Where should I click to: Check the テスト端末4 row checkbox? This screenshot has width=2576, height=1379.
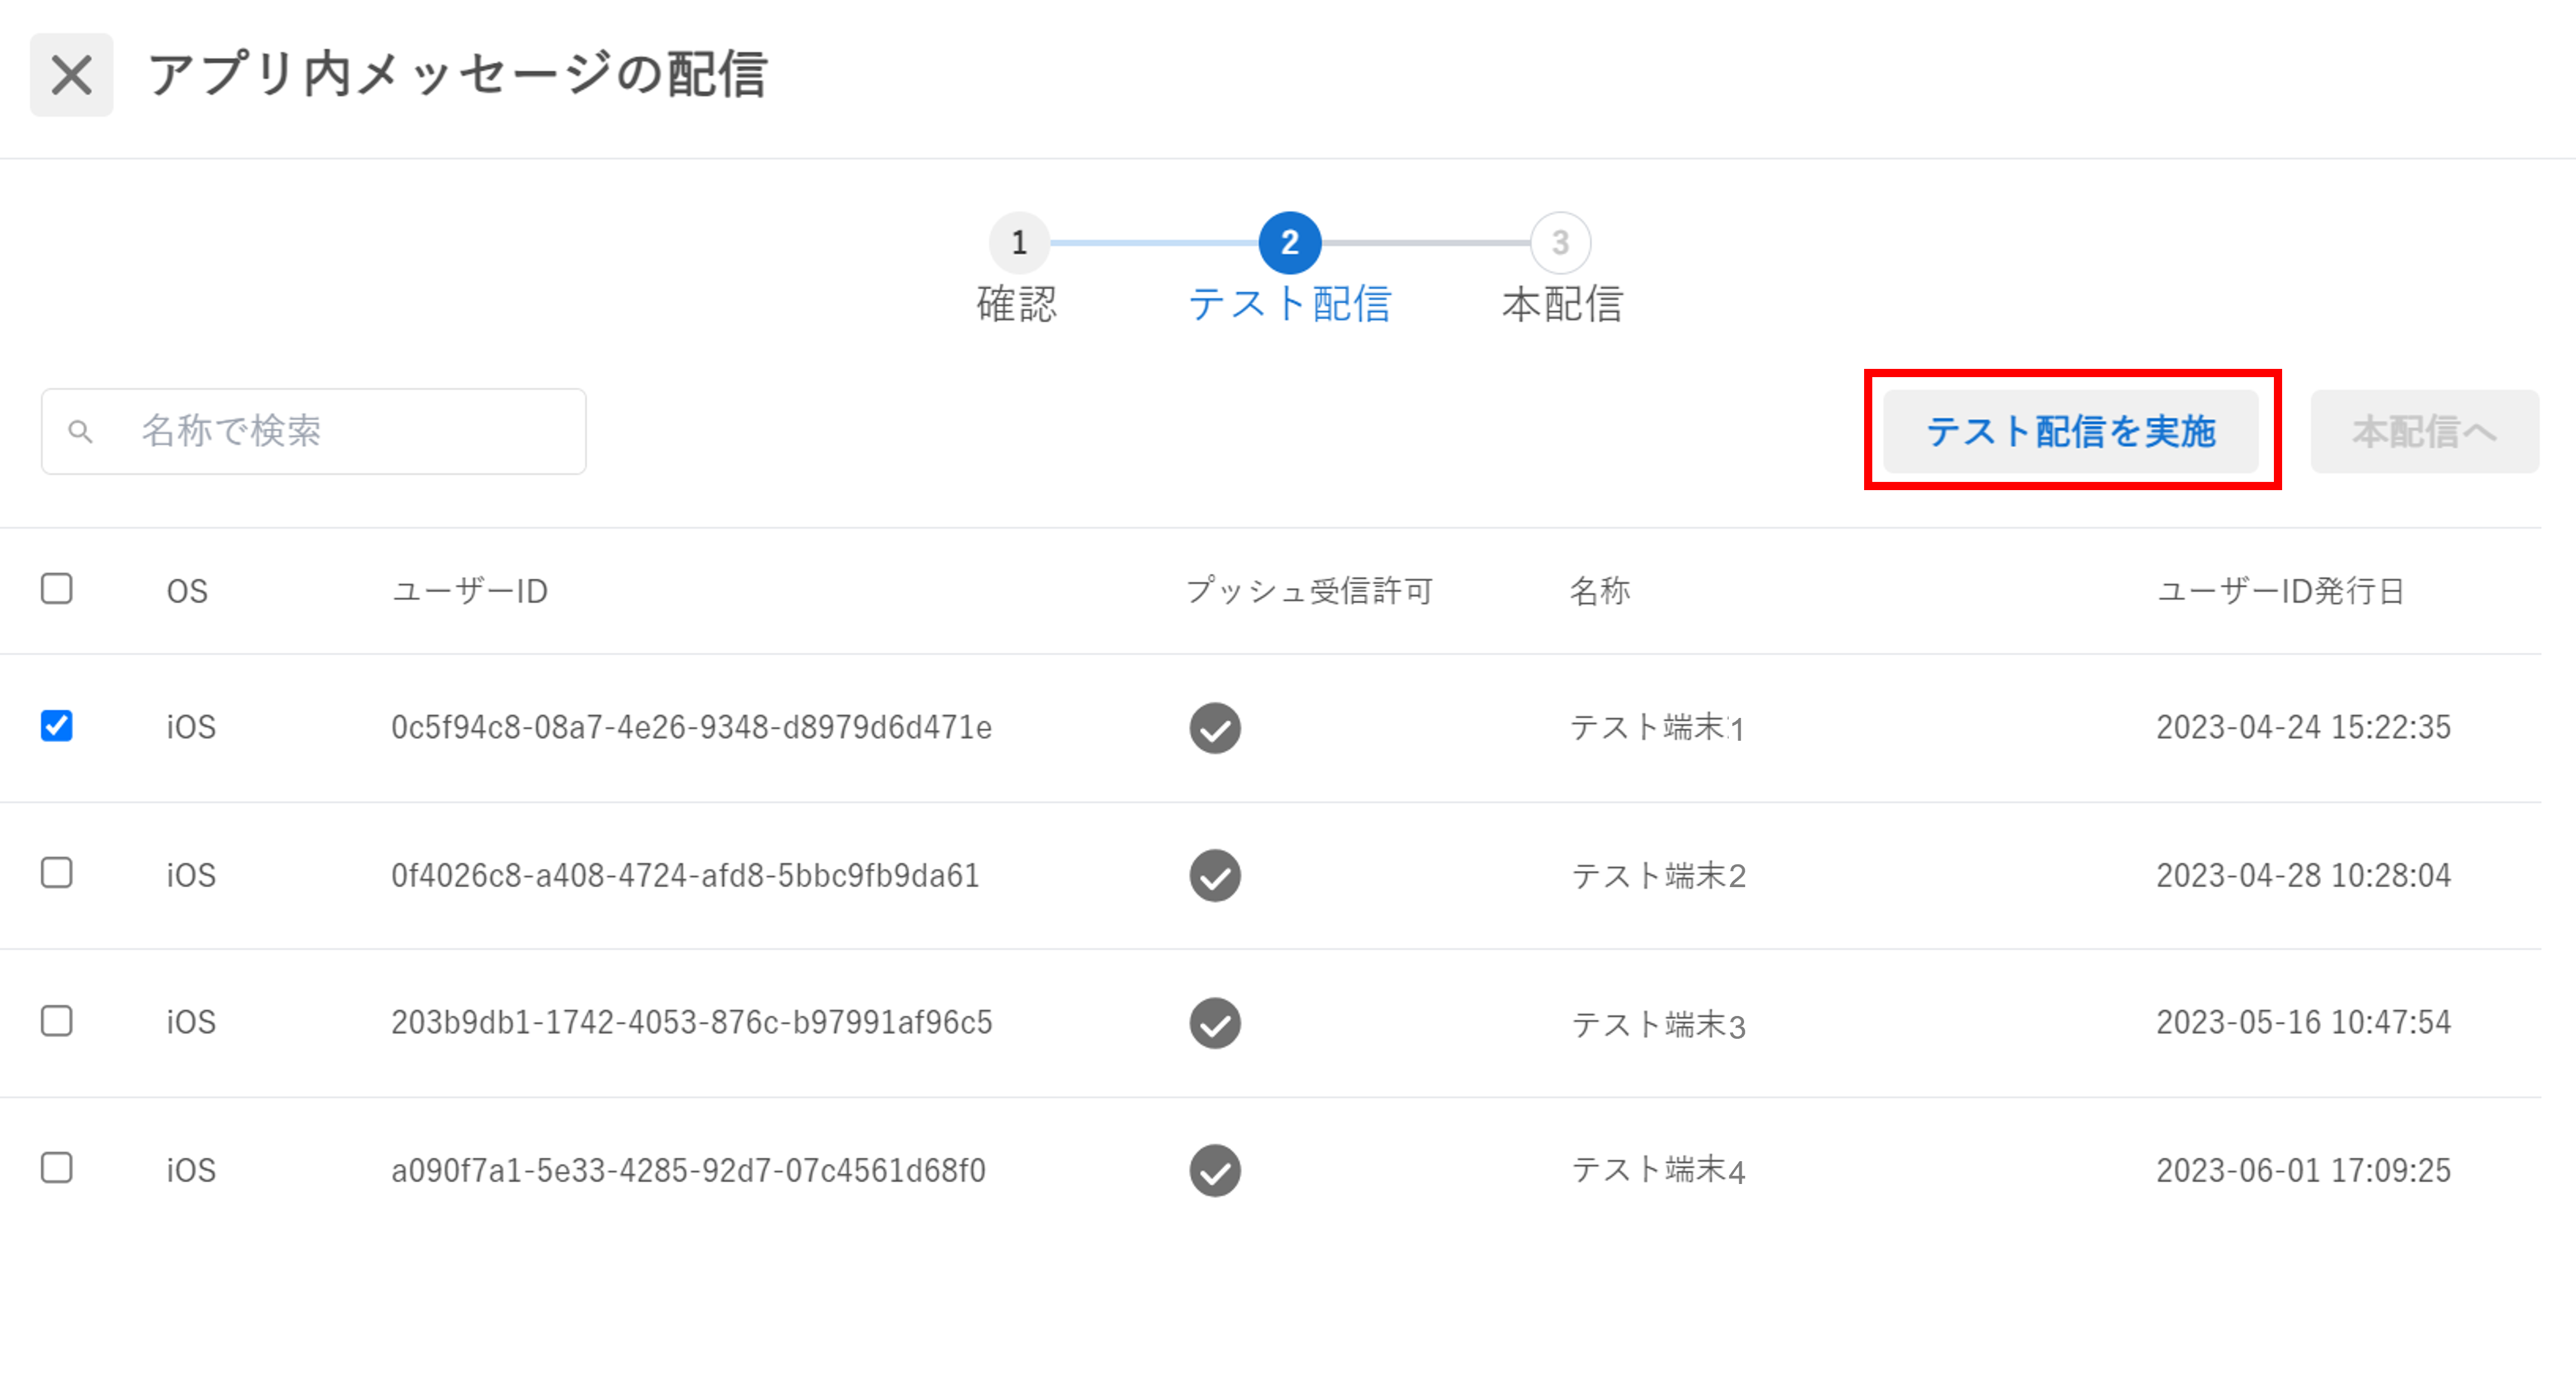pyautogui.click(x=57, y=1168)
